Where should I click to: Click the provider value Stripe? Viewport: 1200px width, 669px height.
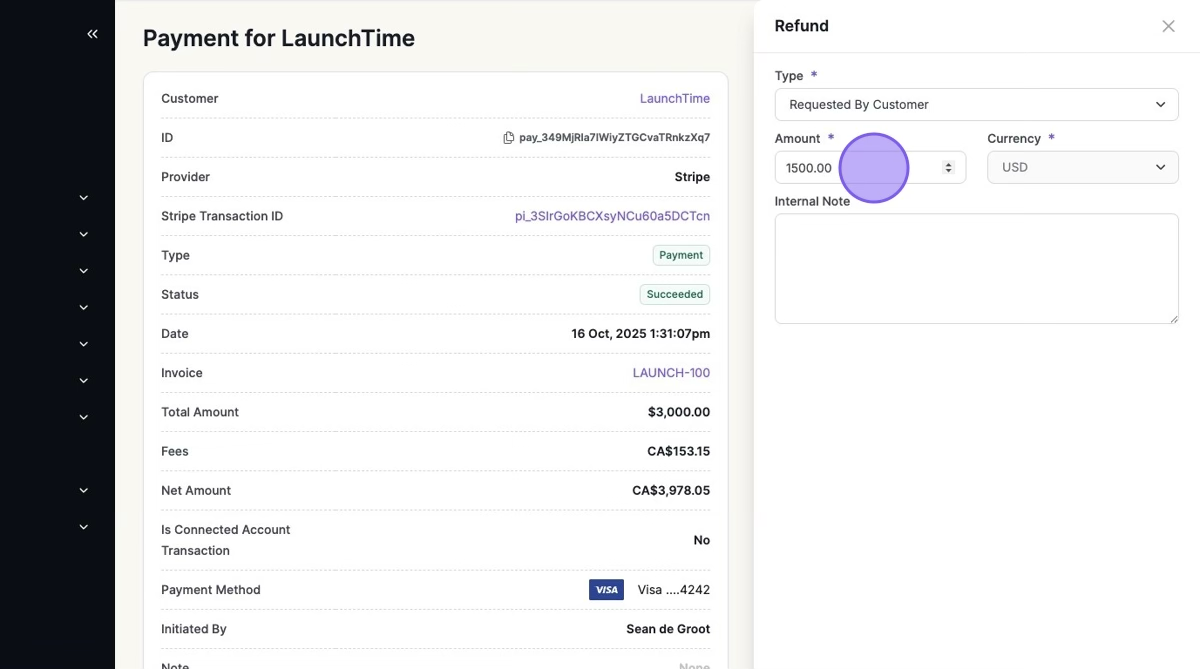(x=692, y=177)
